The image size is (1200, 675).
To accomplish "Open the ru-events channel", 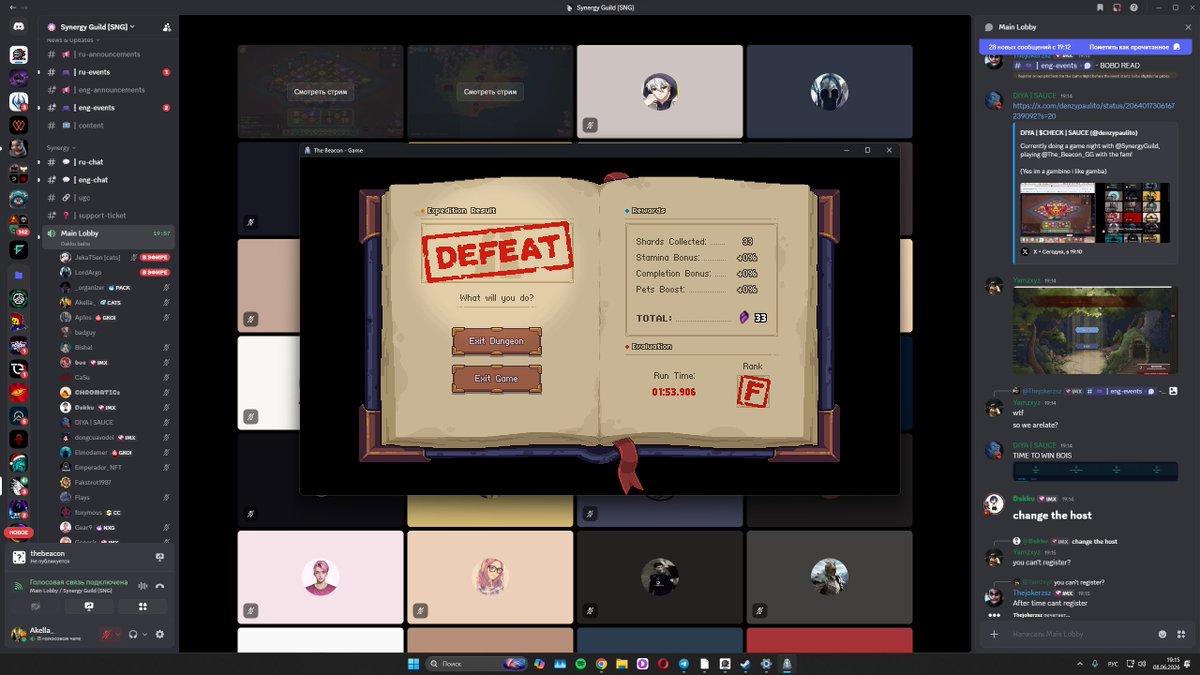I will [x=108, y=72].
